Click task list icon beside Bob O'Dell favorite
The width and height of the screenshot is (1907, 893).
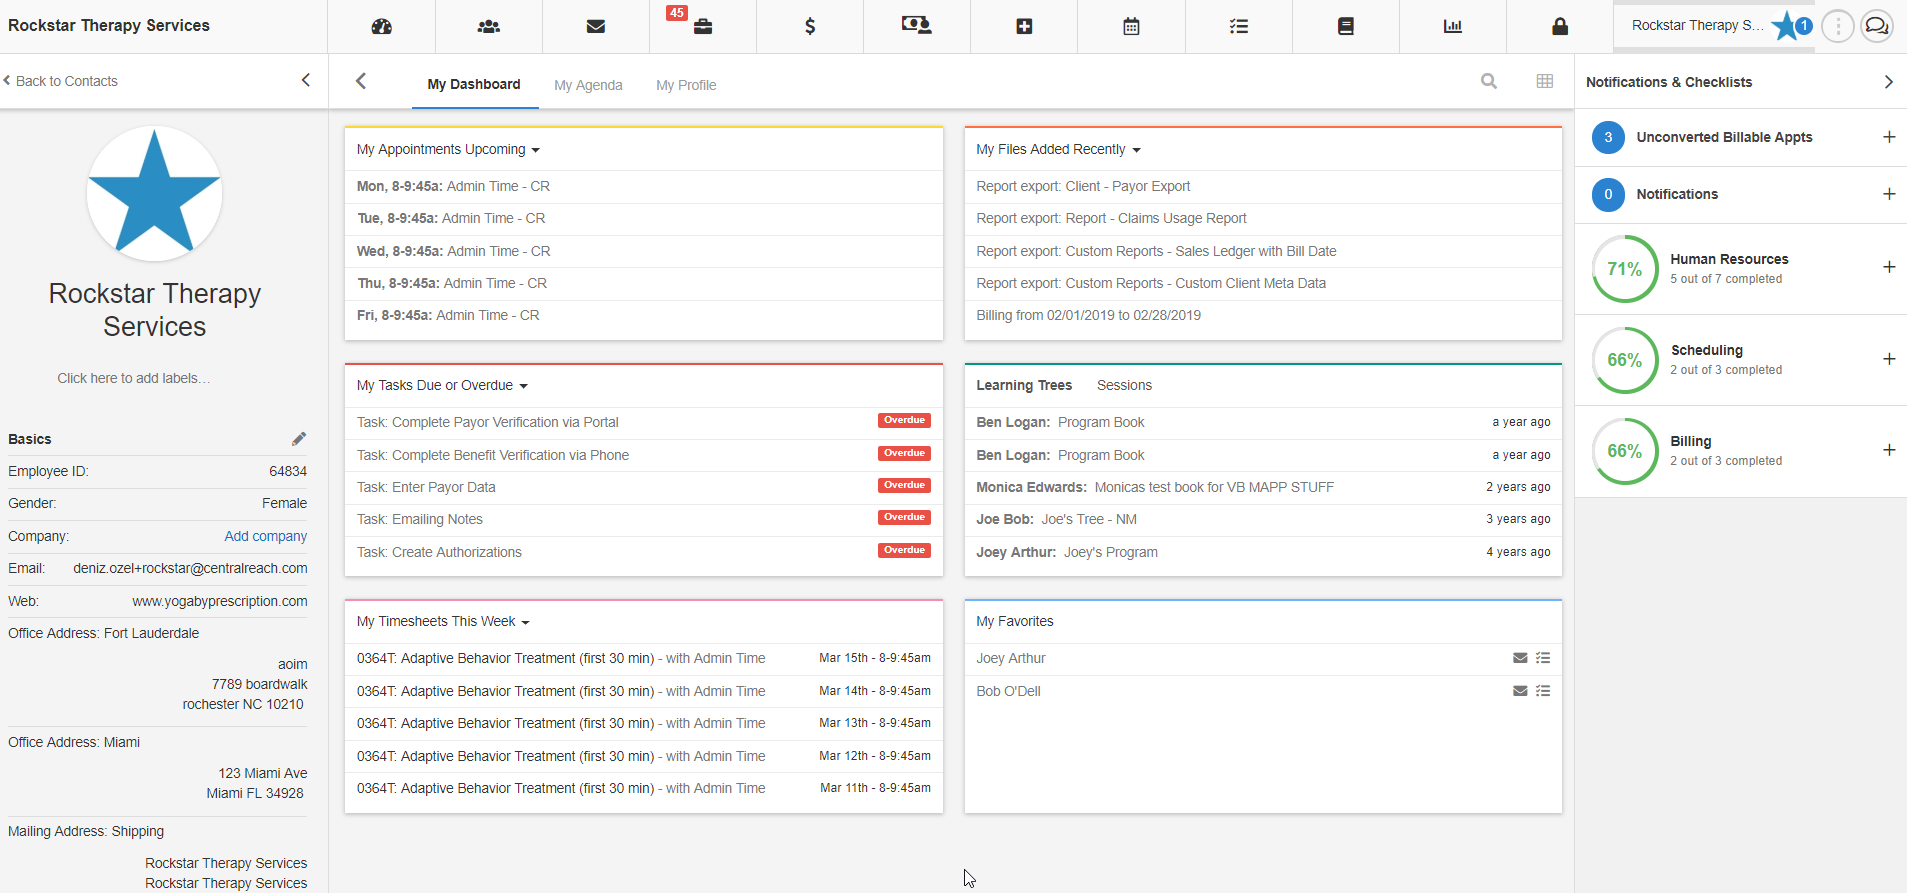(1543, 691)
